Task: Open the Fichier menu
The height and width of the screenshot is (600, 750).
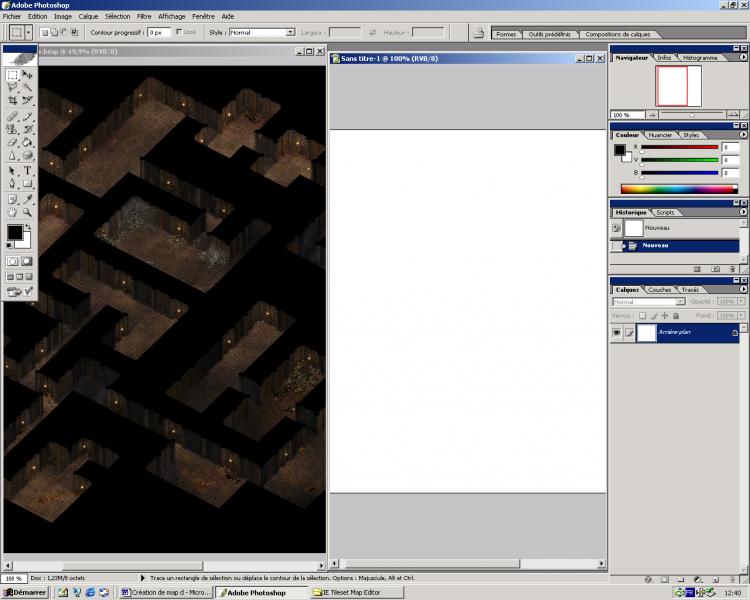Action: [x=12, y=16]
